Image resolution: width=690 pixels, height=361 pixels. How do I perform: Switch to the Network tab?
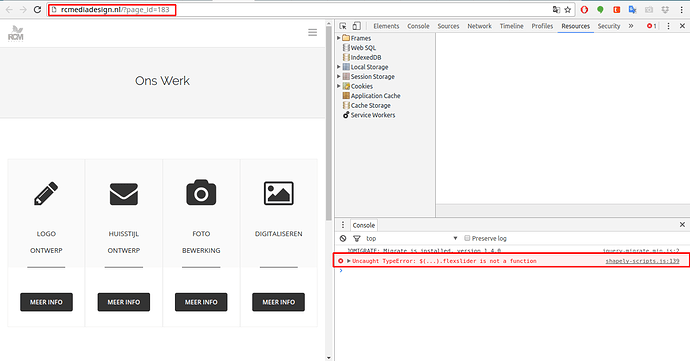[479, 26]
